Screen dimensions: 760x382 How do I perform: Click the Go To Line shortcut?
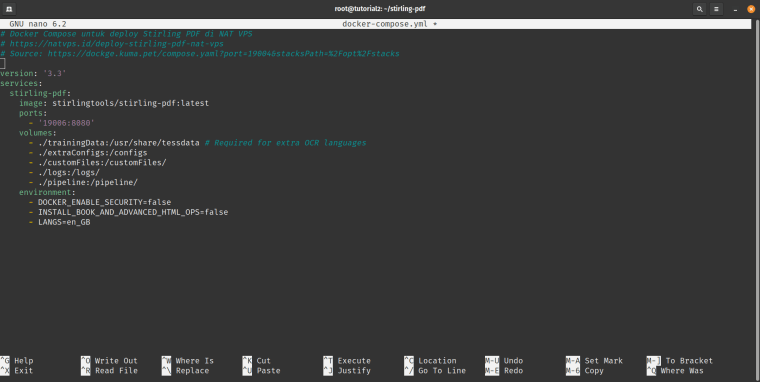point(435,371)
